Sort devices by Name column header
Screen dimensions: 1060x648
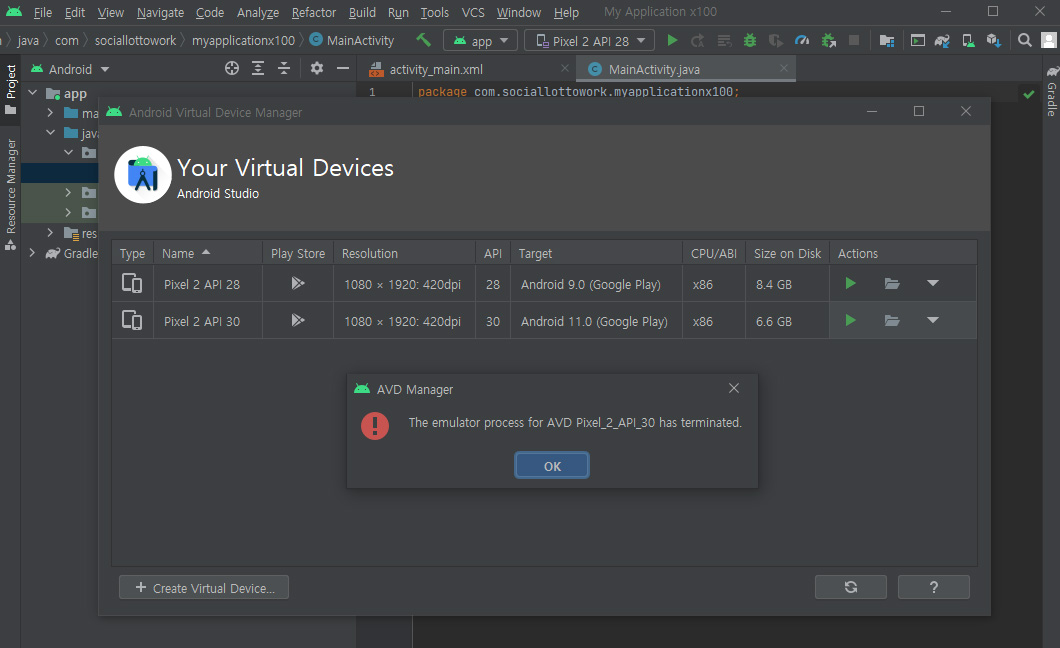point(208,253)
